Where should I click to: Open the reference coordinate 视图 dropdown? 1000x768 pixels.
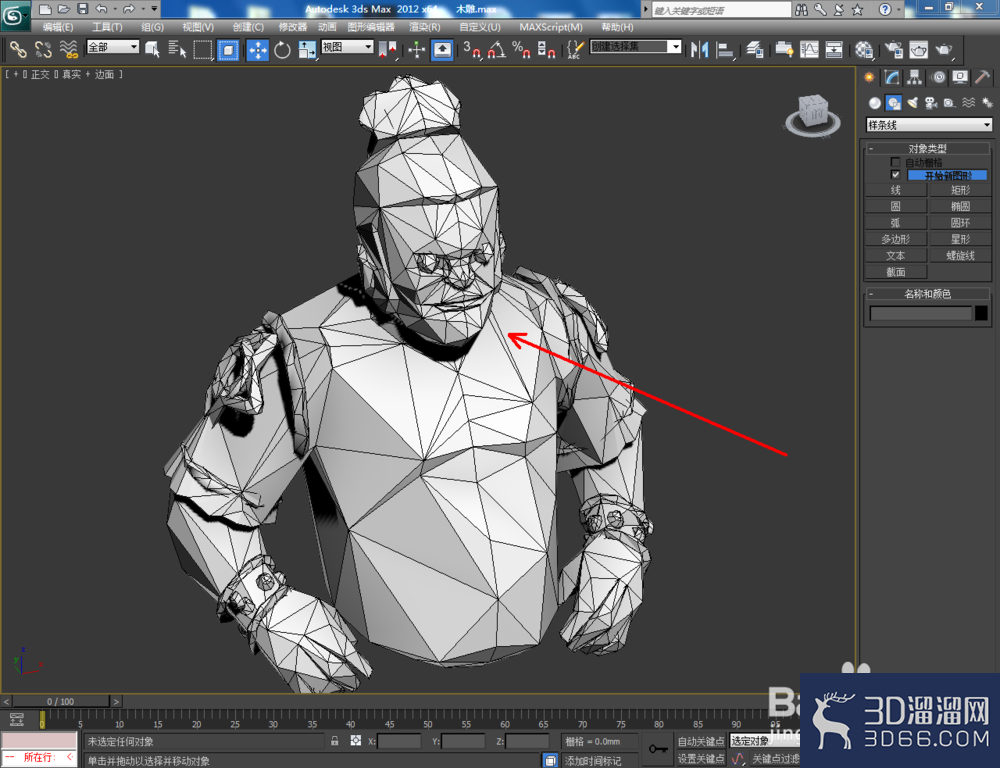347,47
